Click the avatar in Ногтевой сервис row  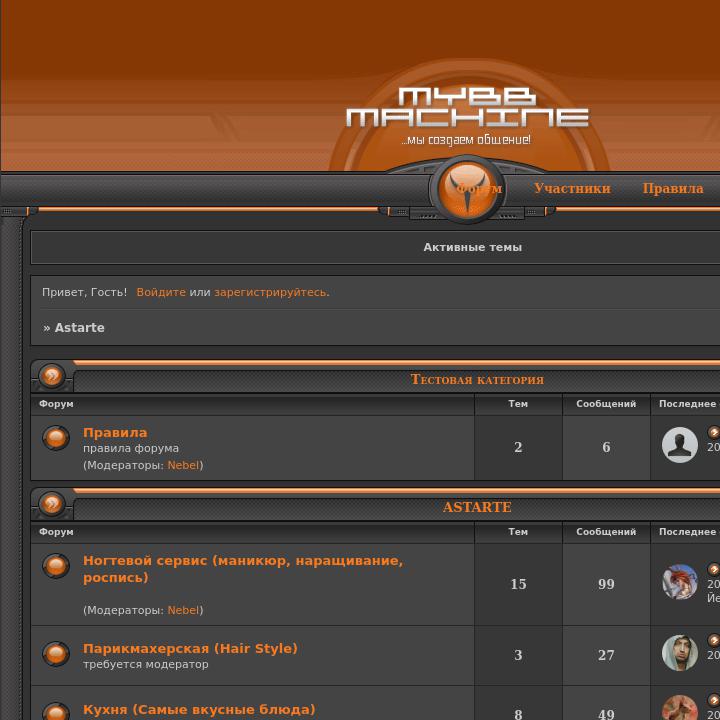coord(680,582)
